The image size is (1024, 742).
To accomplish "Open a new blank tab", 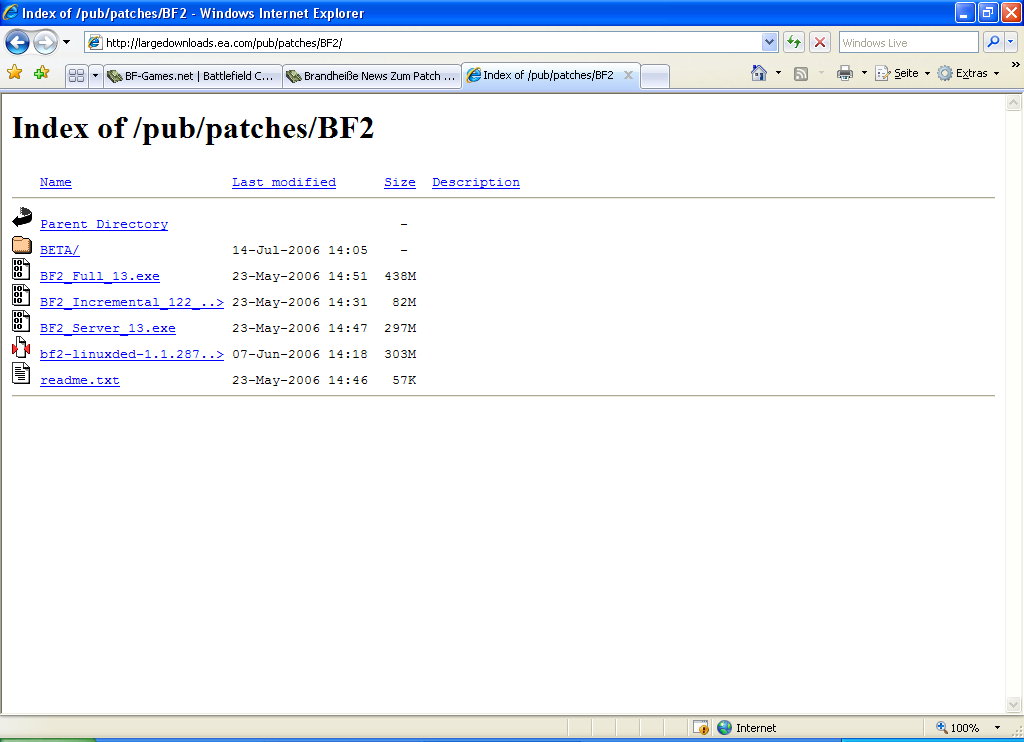I will pyautogui.click(x=655, y=76).
